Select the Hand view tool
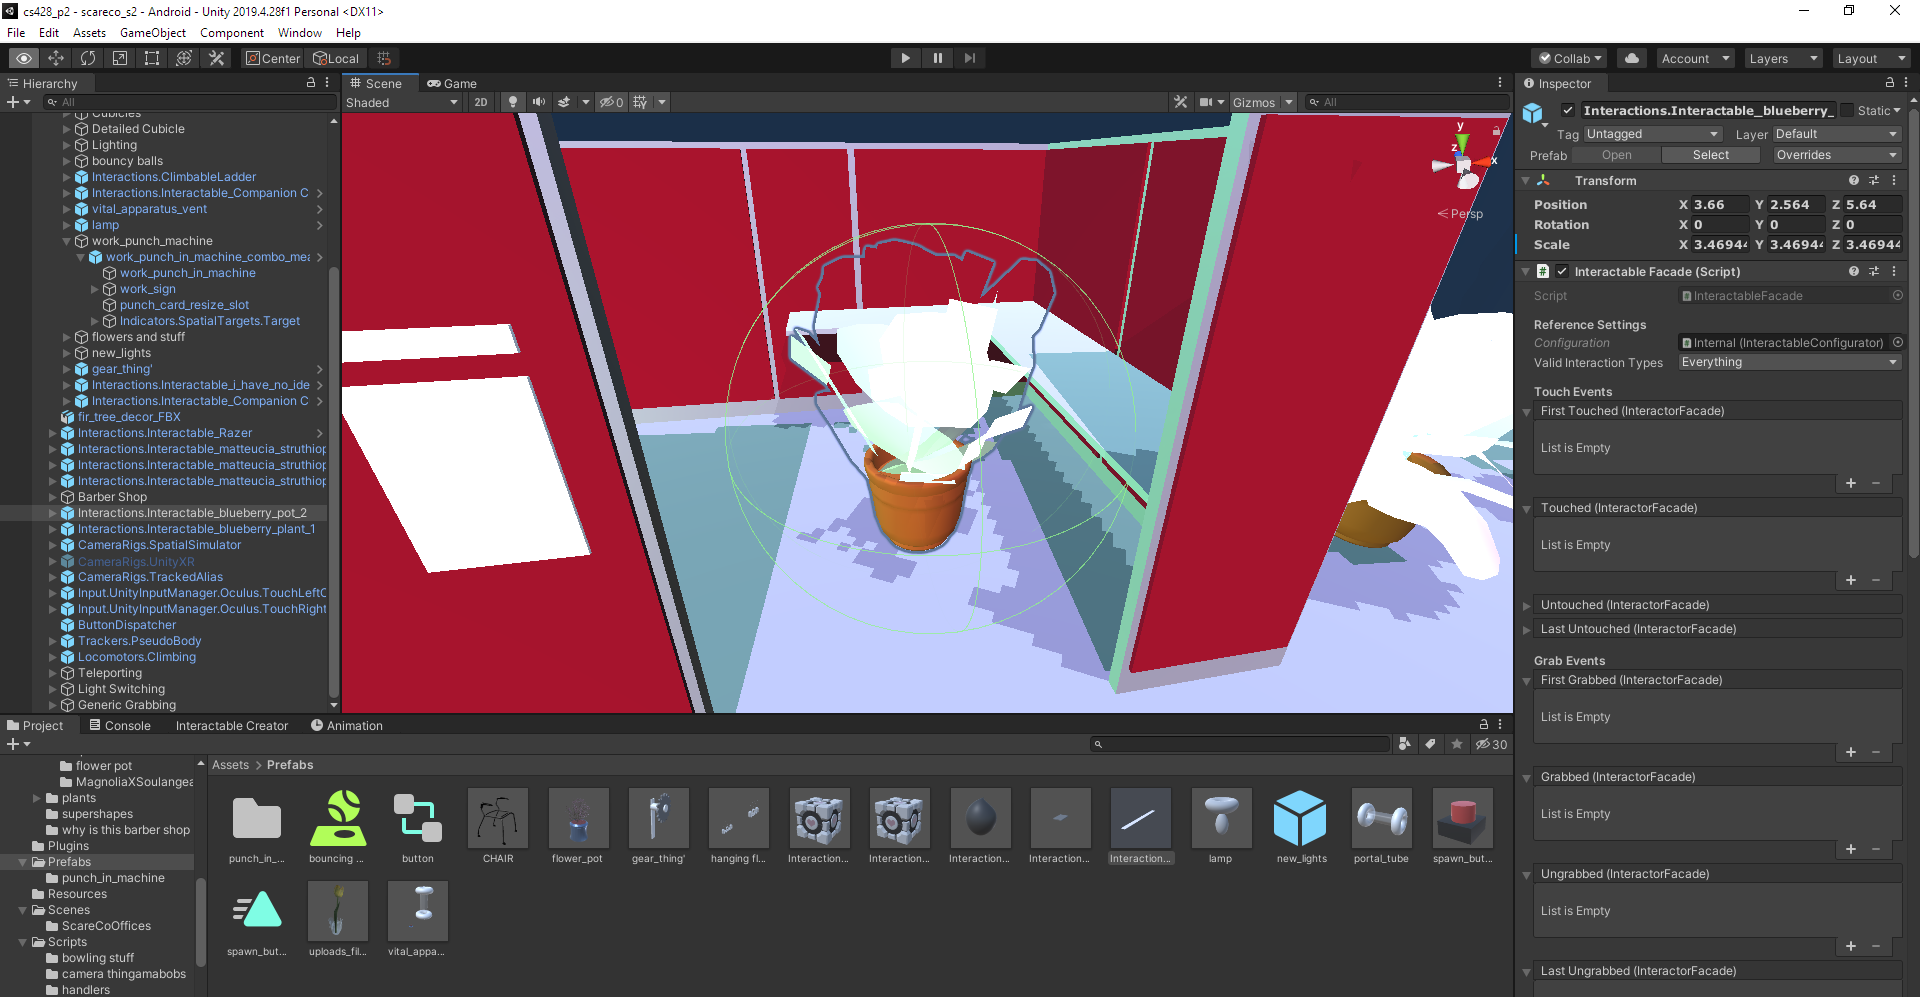 tap(24, 58)
